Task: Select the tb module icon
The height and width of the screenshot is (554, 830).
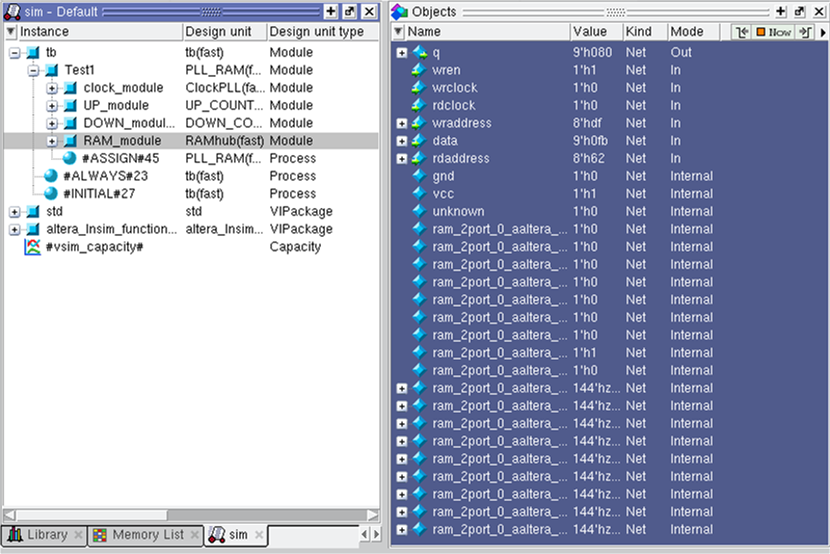Action: pos(33,52)
